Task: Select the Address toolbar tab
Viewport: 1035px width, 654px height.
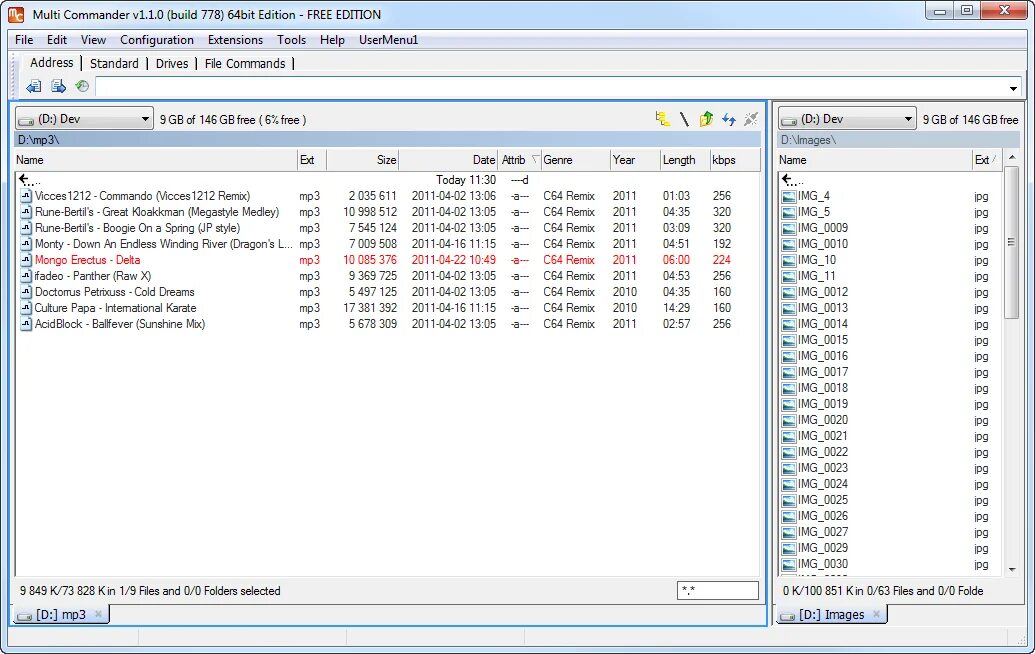Action: 51,63
